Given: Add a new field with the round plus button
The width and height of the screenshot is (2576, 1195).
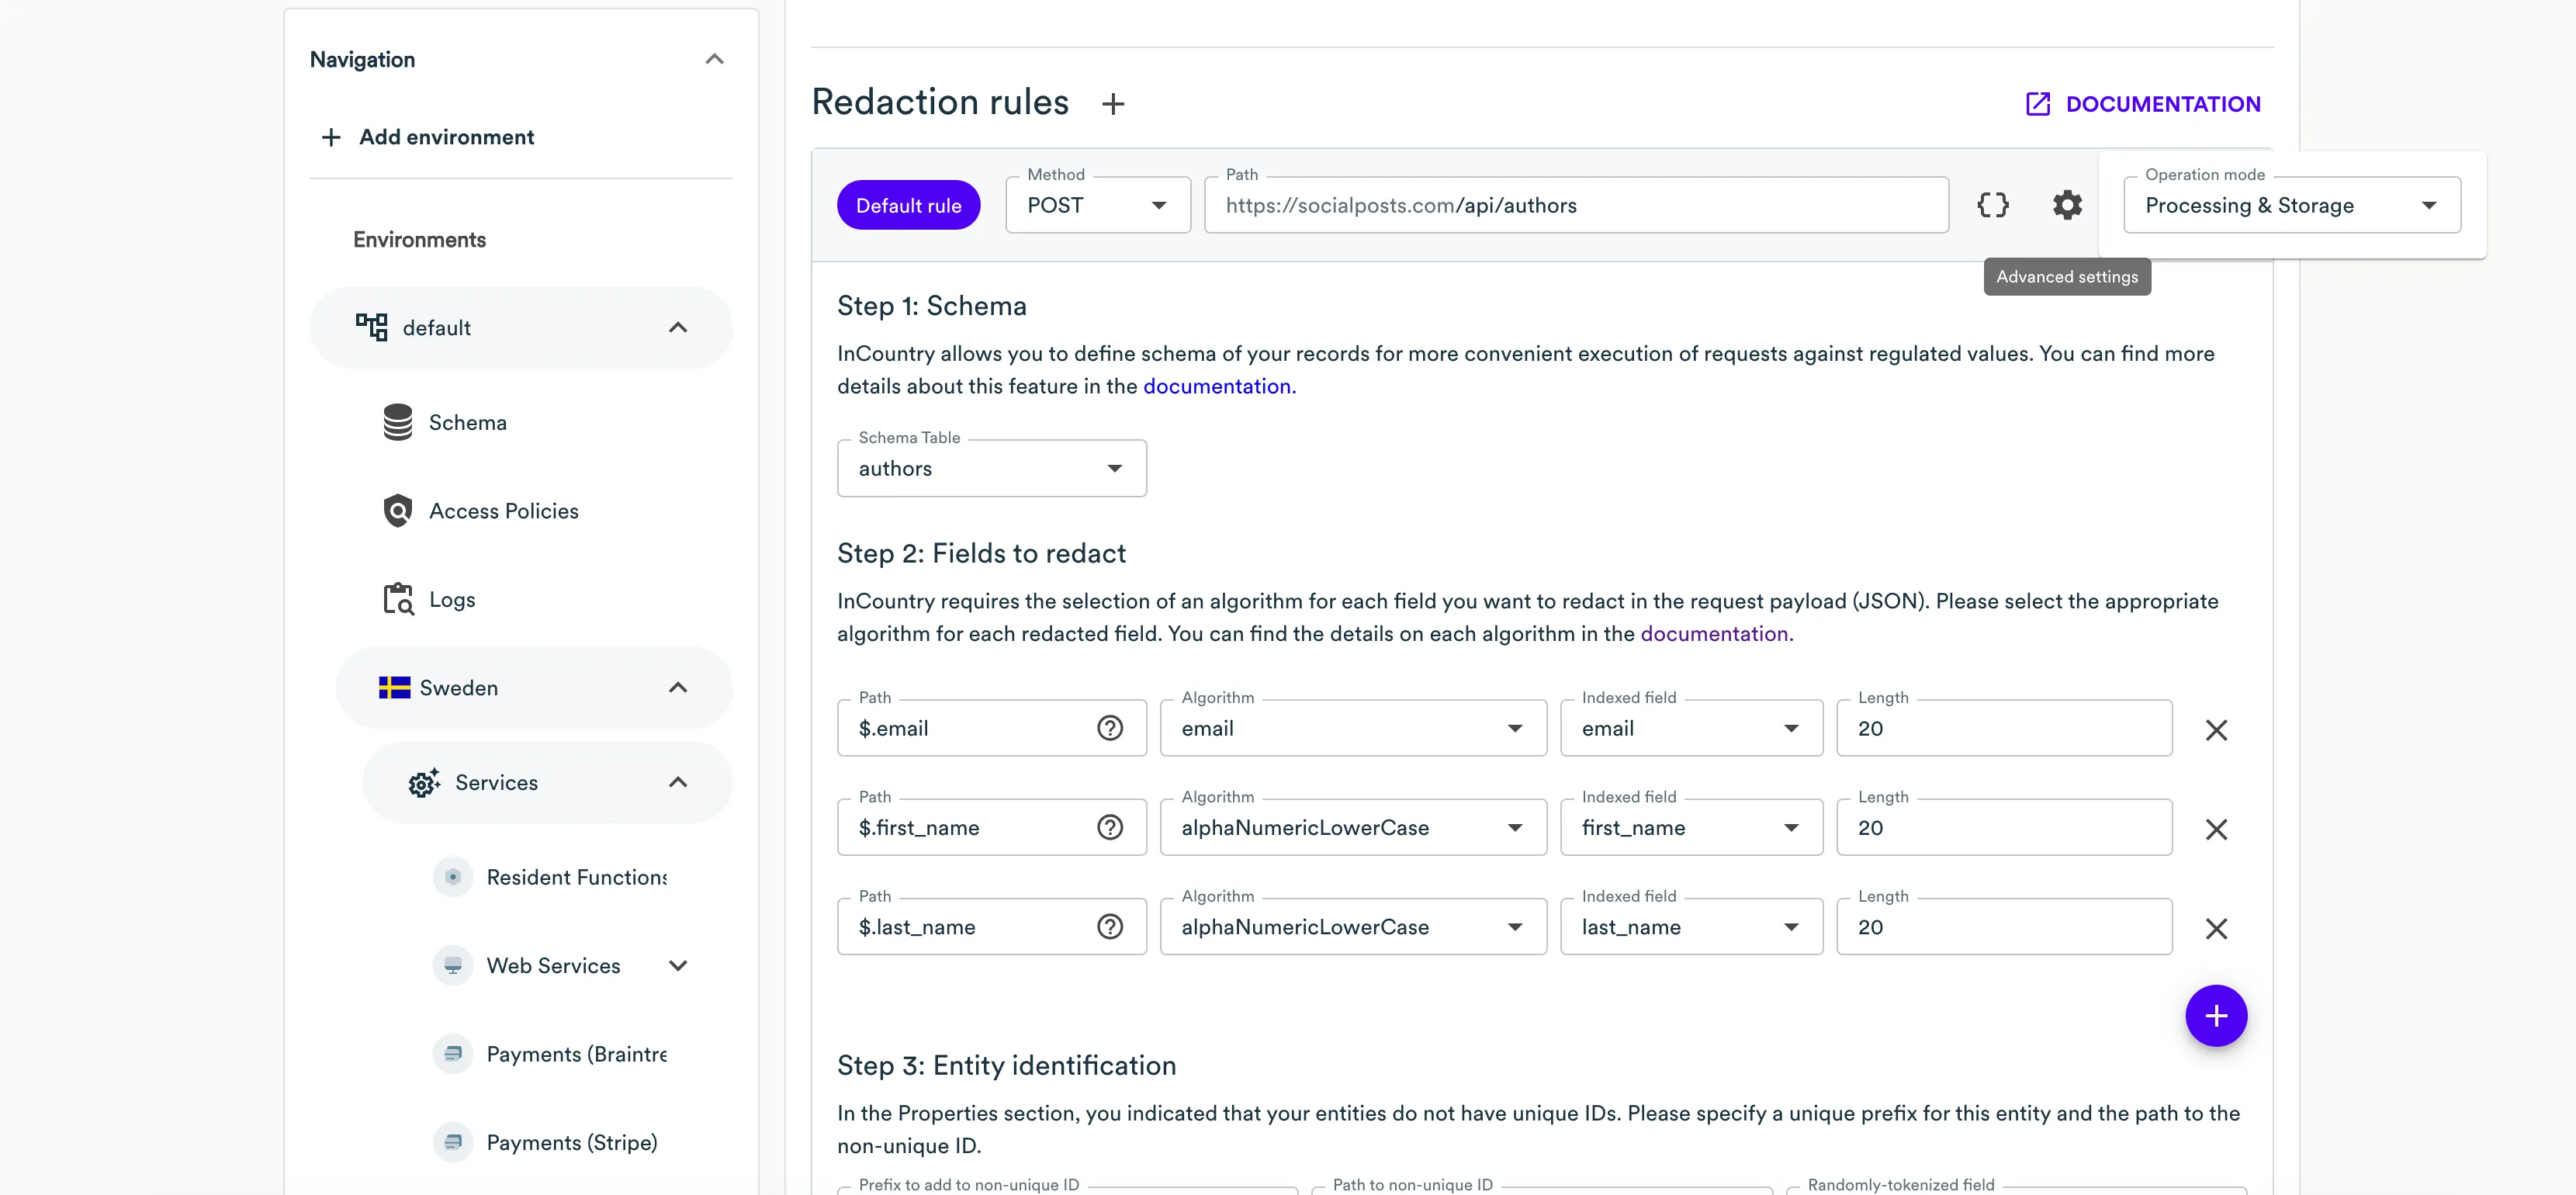Looking at the screenshot, I should click(x=2215, y=1016).
